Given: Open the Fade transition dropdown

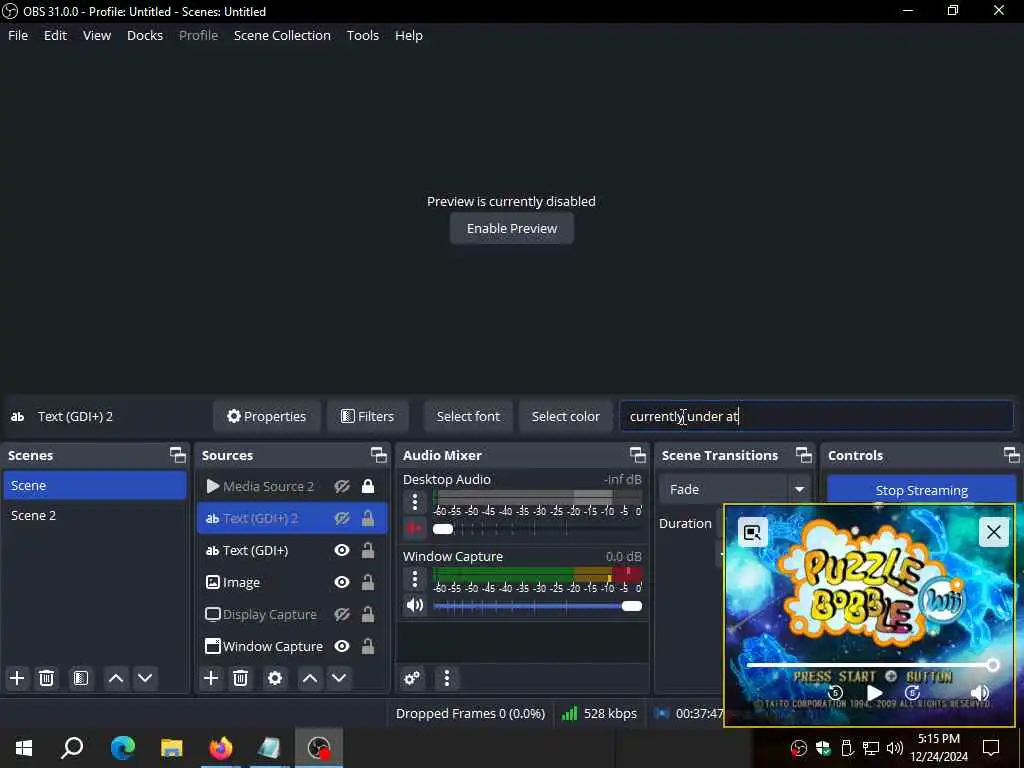Looking at the screenshot, I should click(x=734, y=489).
